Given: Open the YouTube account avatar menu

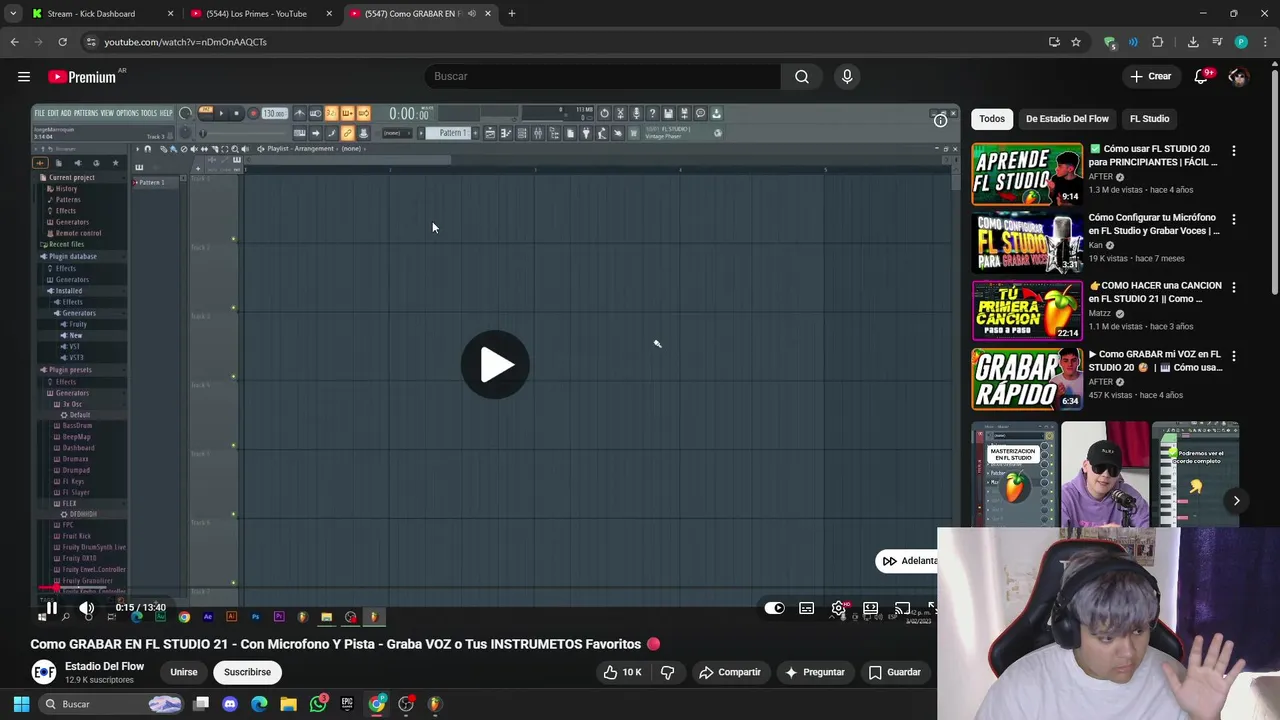Looking at the screenshot, I should (x=1238, y=77).
